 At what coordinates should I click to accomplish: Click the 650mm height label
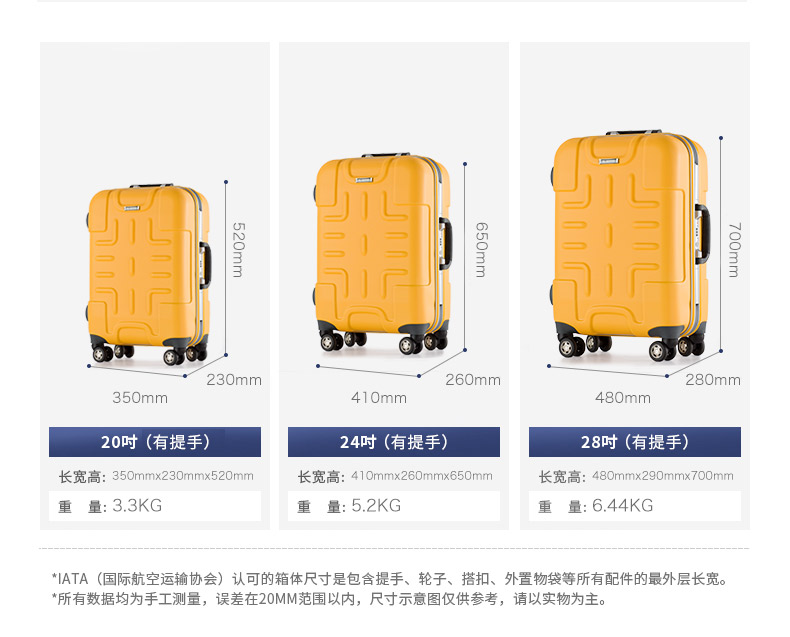click(x=482, y=250)
